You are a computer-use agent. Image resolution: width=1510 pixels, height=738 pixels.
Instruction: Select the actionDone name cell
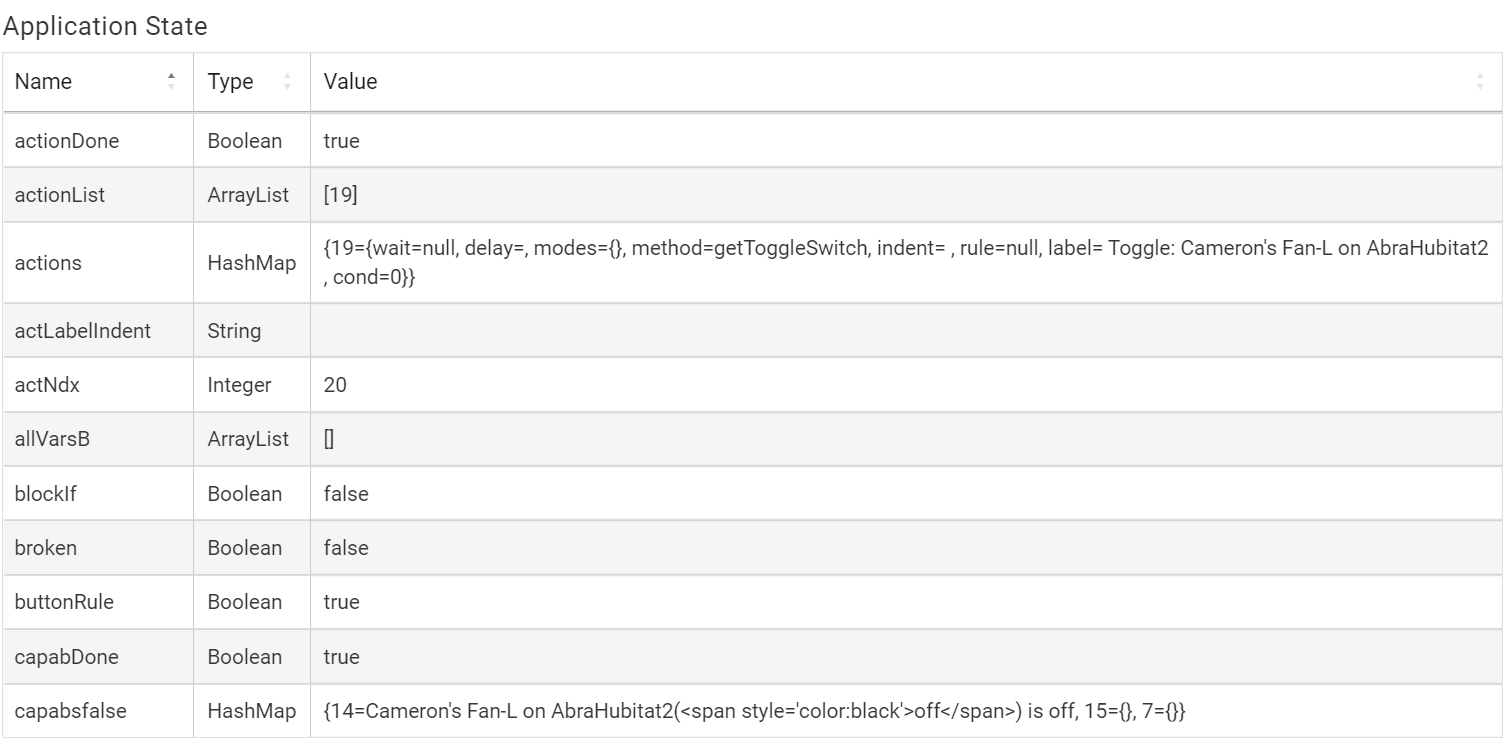67,141
